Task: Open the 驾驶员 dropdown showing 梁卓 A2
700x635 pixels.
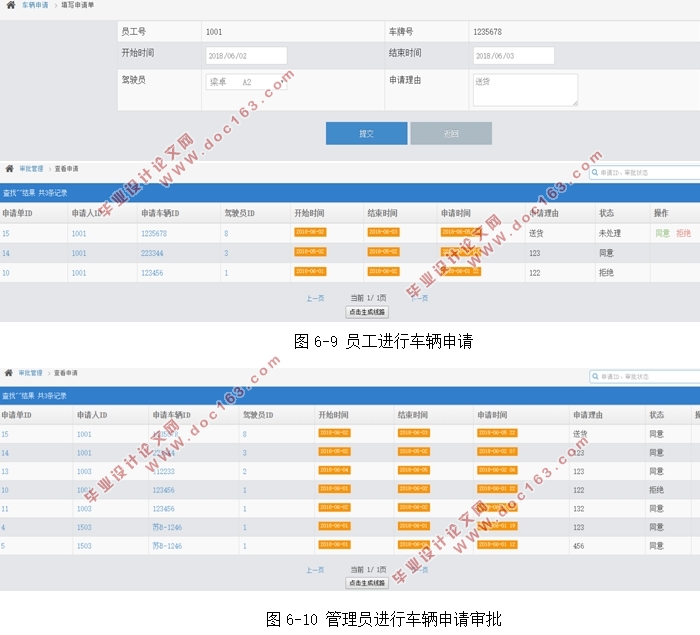Action: (x=246, y=82)
